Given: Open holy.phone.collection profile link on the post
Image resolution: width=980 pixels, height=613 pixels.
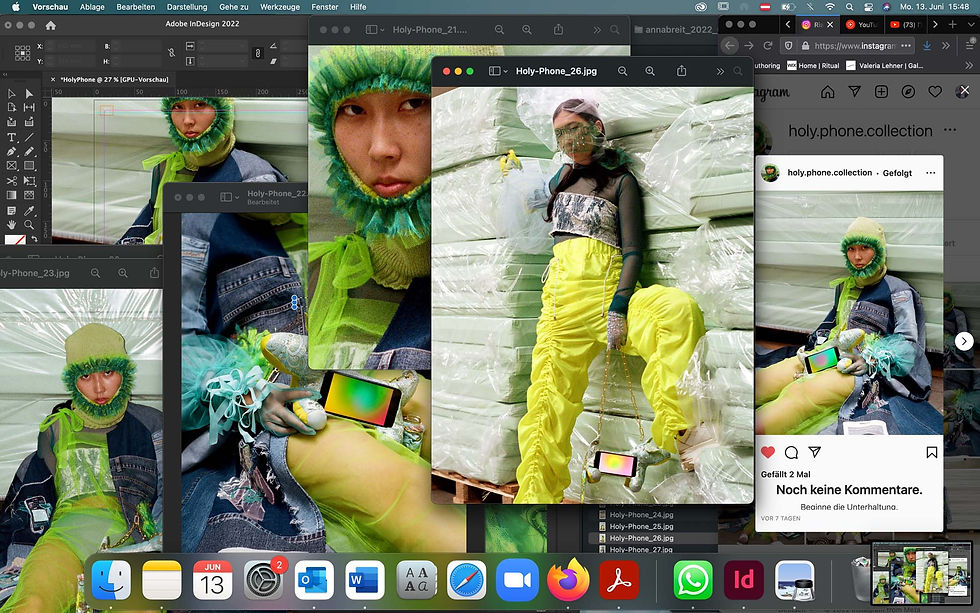Looking at the screenshot, I should pos(829,172).
